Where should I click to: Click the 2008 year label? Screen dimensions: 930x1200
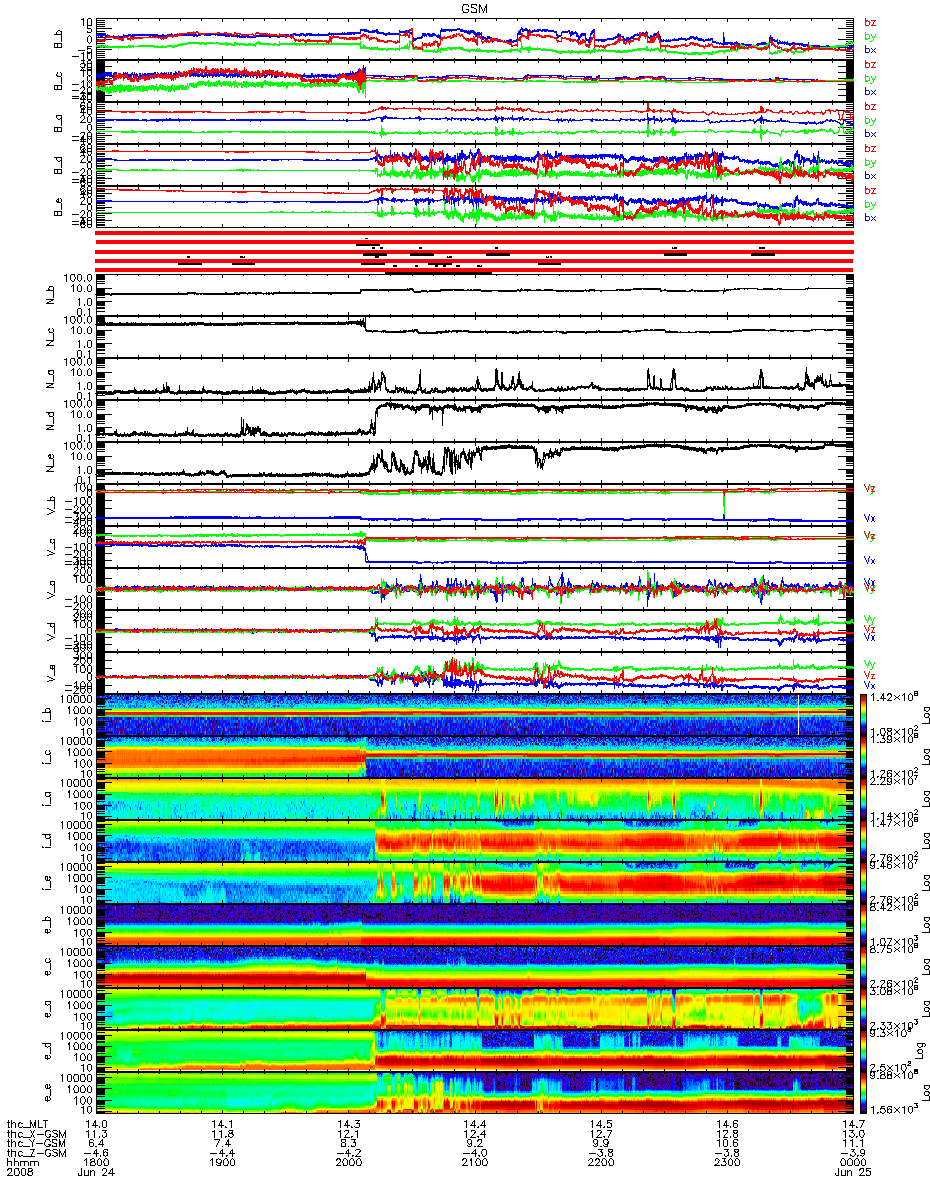coord(20,1174)
